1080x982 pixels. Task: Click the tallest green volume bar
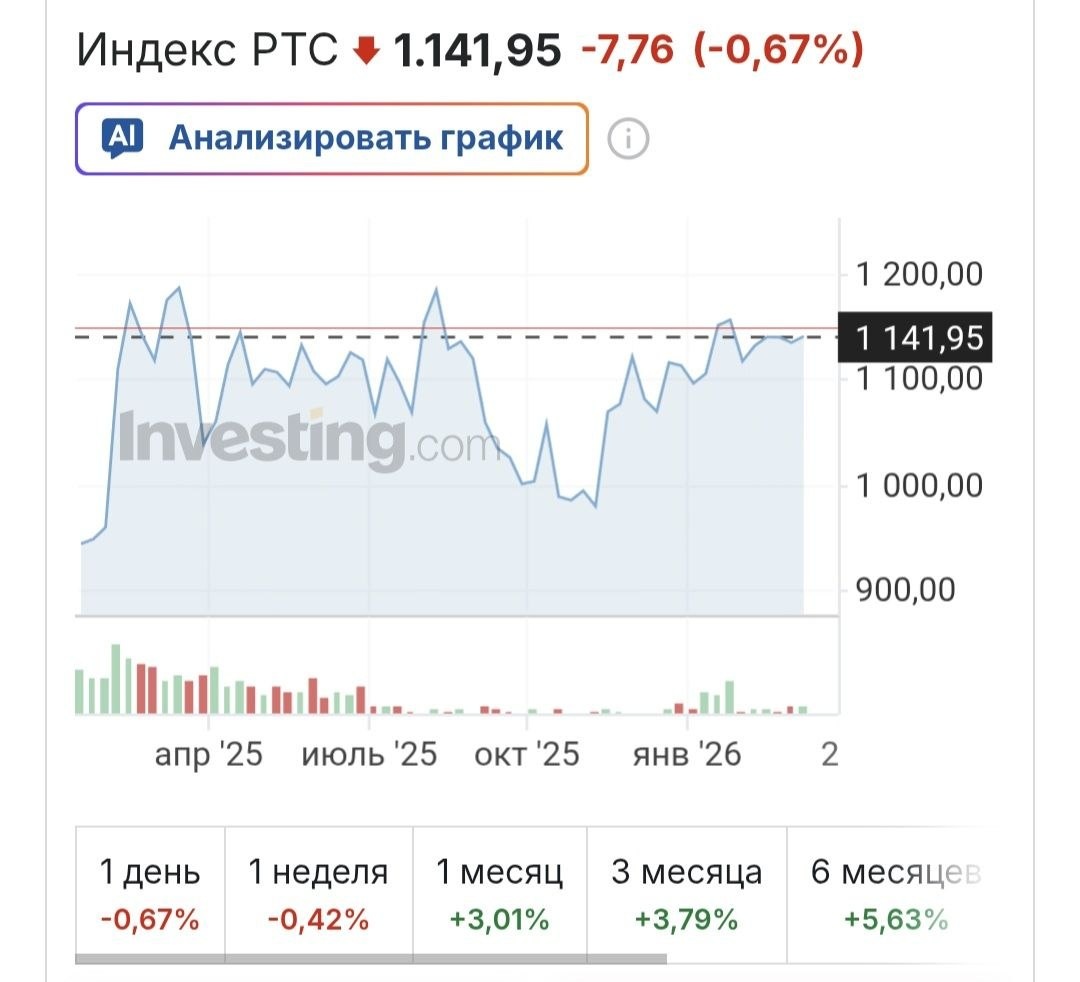[116, 679]
